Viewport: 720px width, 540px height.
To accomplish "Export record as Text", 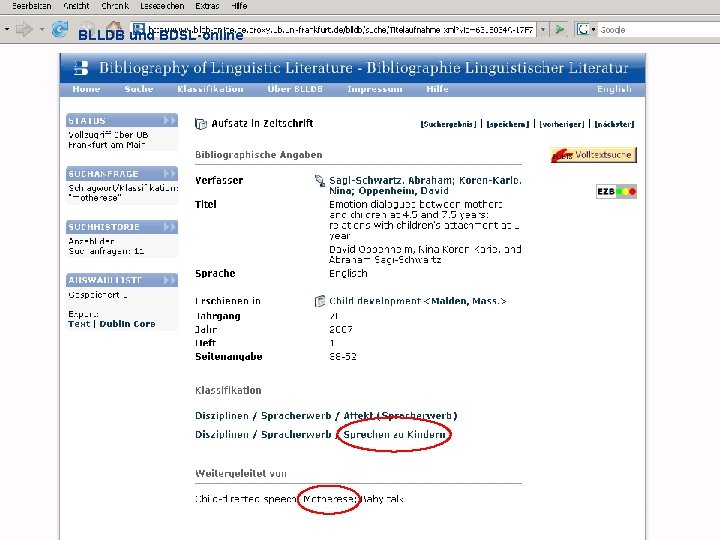I will pos(79,324).
